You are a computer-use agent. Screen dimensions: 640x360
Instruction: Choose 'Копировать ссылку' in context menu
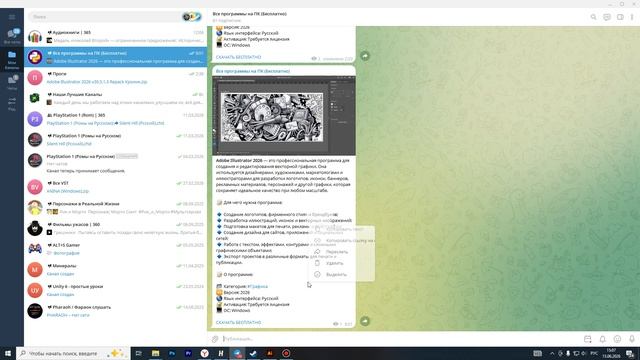pos(342,240)
